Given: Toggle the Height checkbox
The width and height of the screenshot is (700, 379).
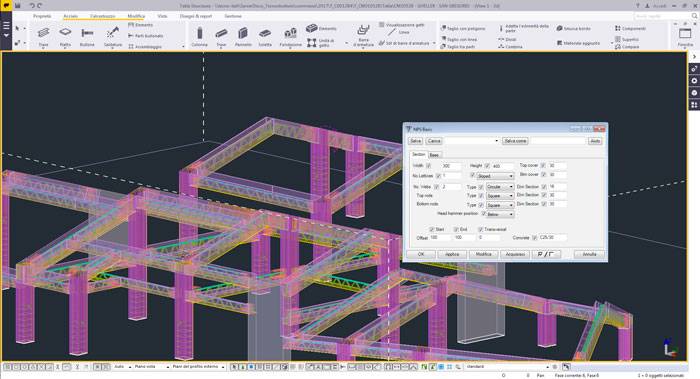Looking at the screenshot, I should (x=487, y=166).
